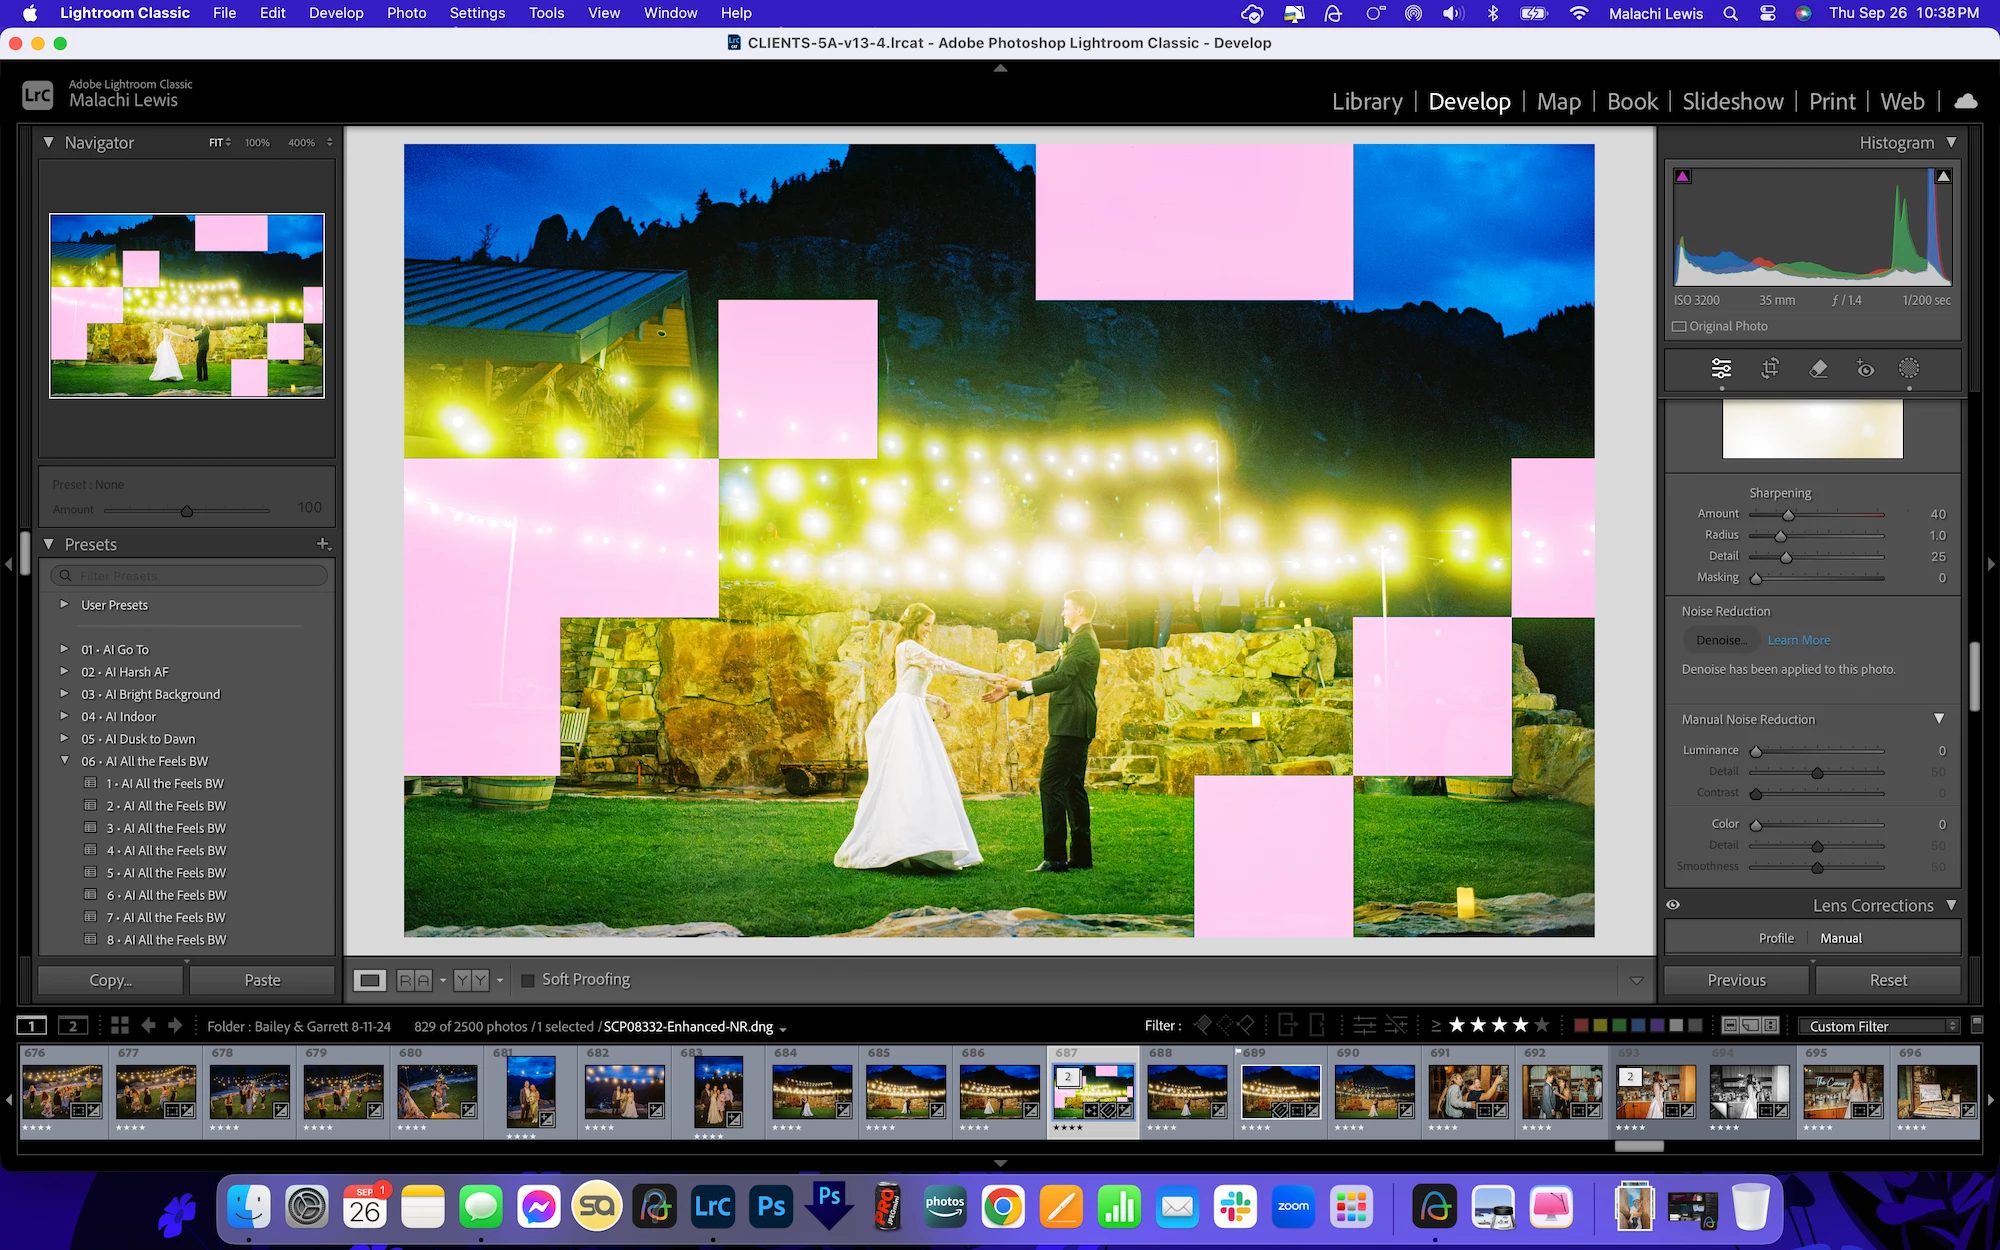Select the Crop tool icon
The width and height of the screenshot is (2000, 1250).
click(1769, 369)
